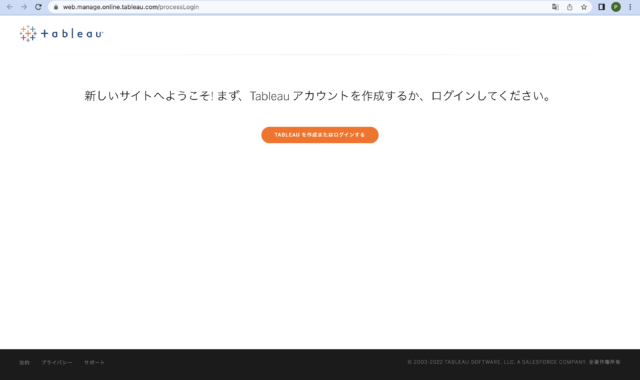Click the lock icon in the address bar

click(56, 7)
